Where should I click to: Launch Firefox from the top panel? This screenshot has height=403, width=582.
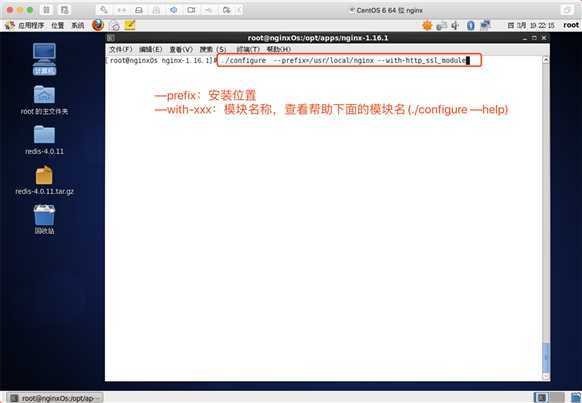[x=98, y=25]
